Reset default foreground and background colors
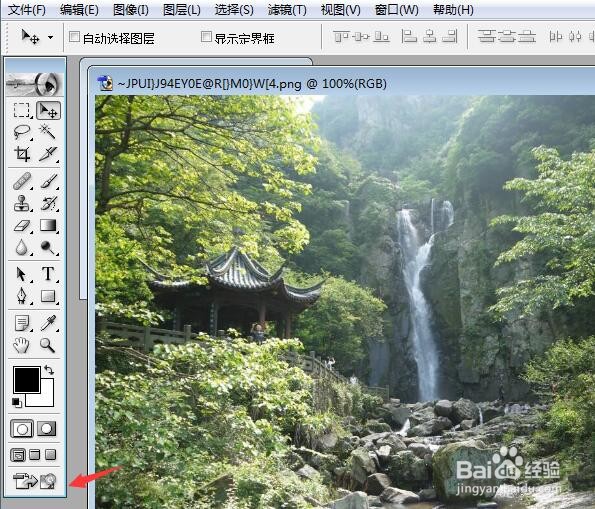 (x=17, y=402)
